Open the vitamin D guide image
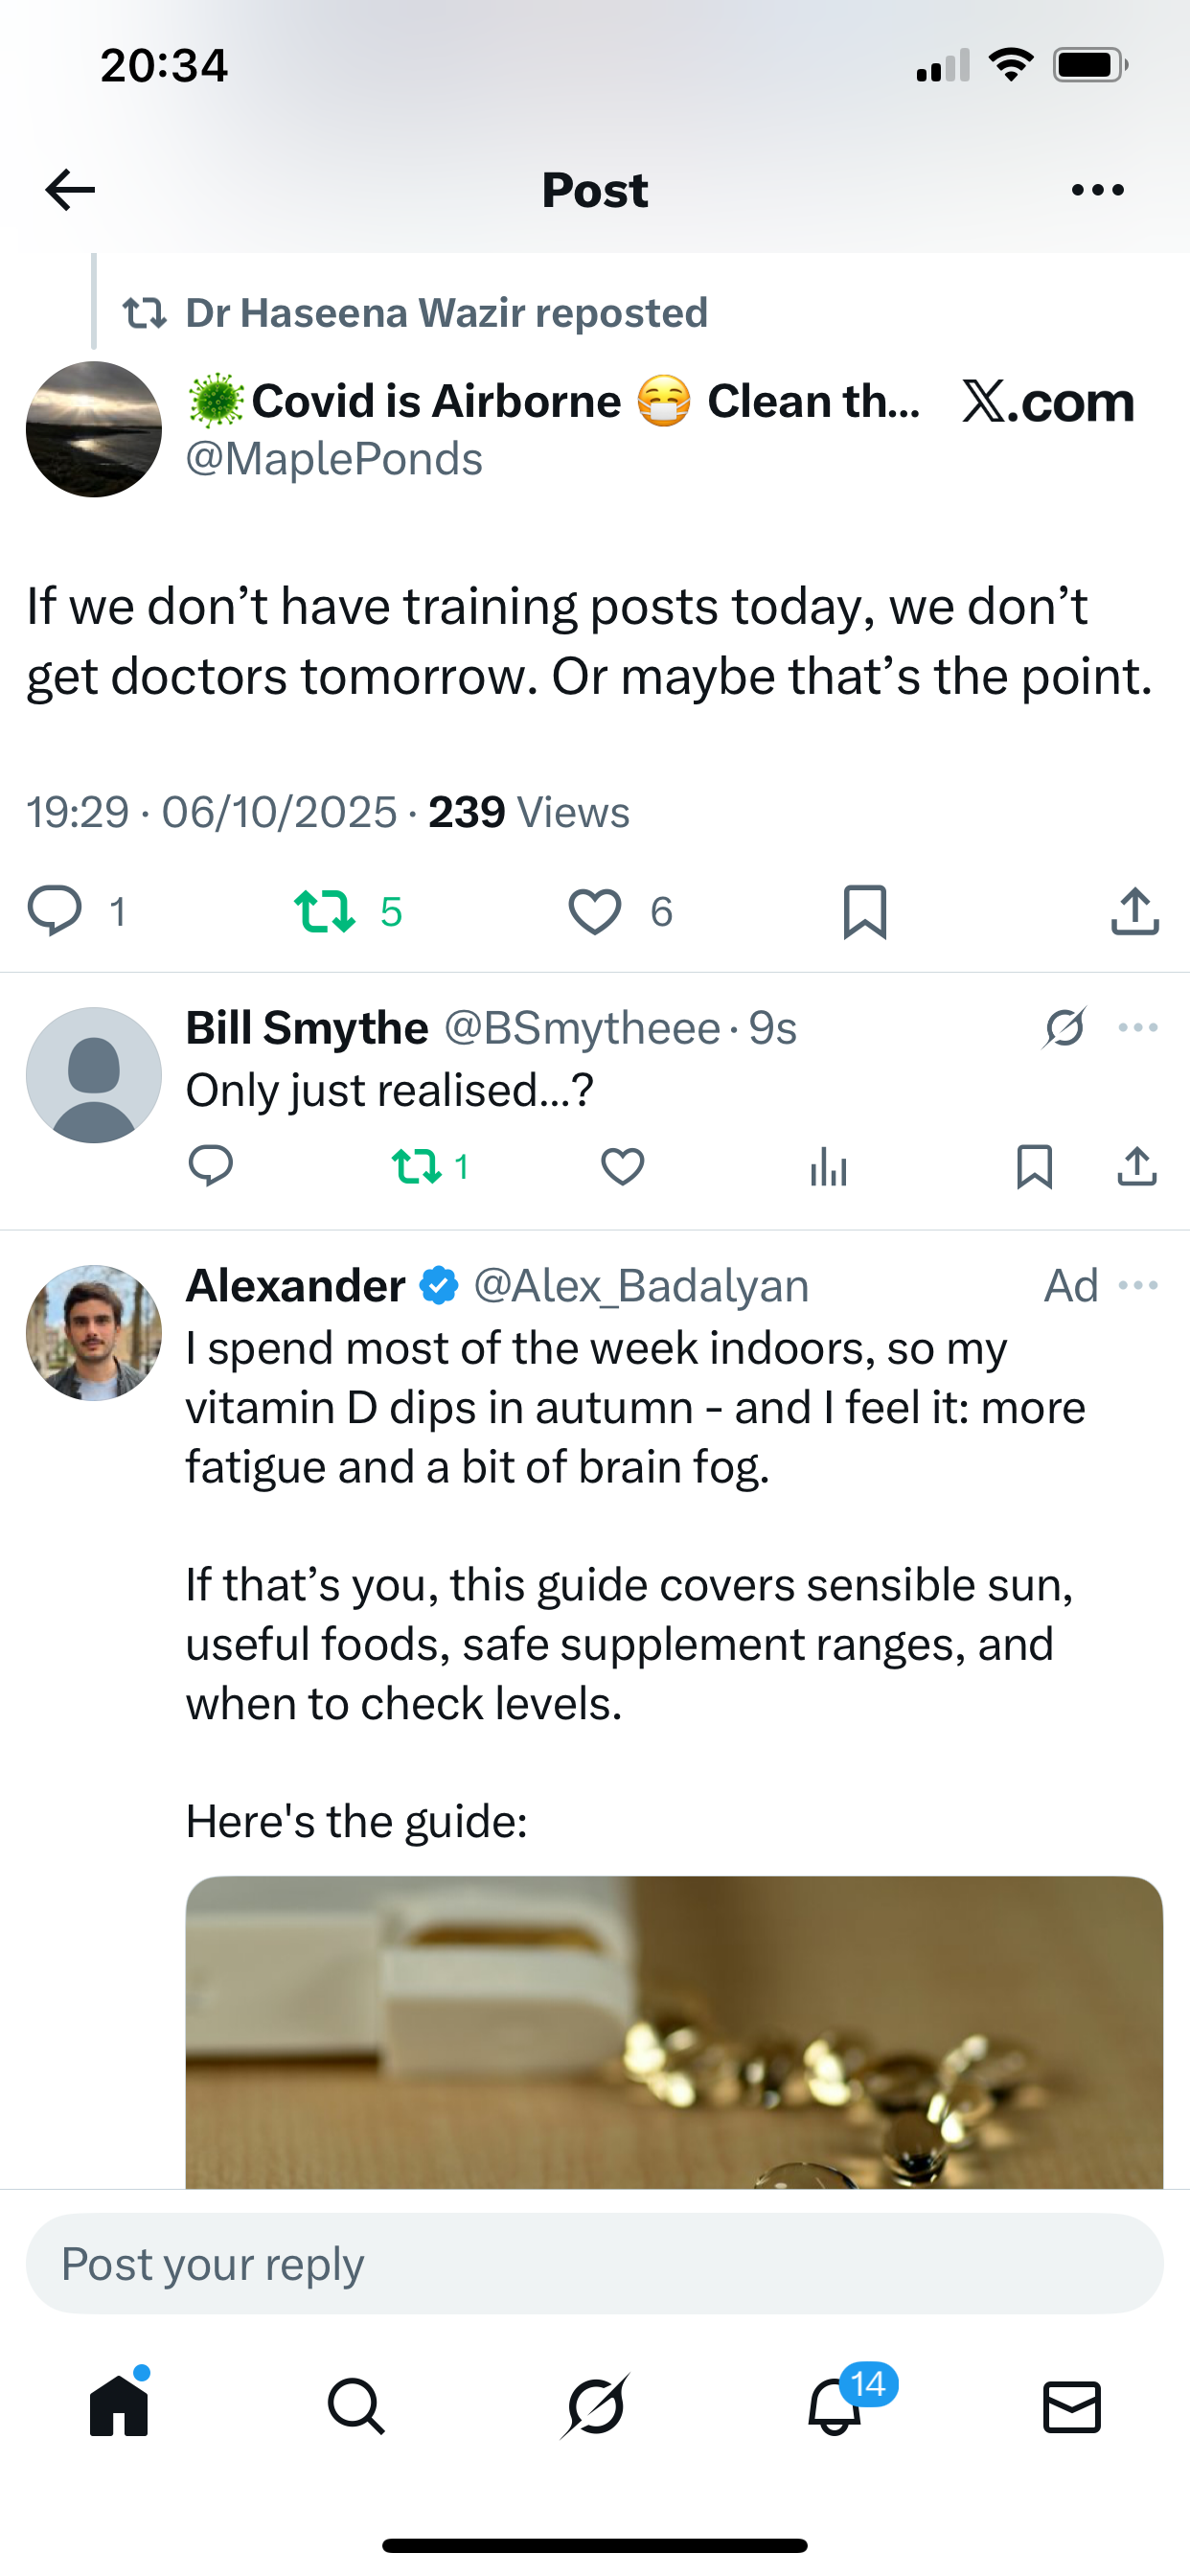The image size is (1190, 2576). coord(674,2030)
